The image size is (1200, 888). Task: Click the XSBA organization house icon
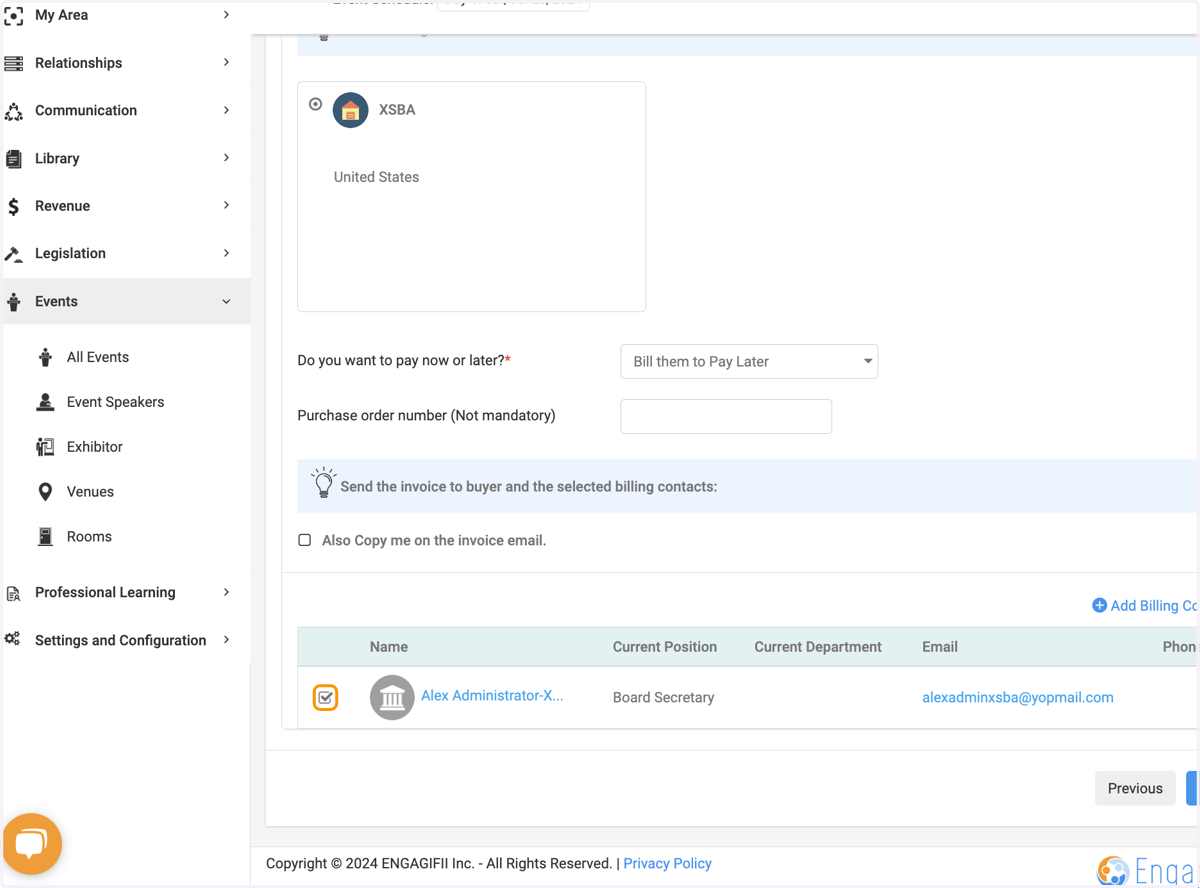point(351,110)
